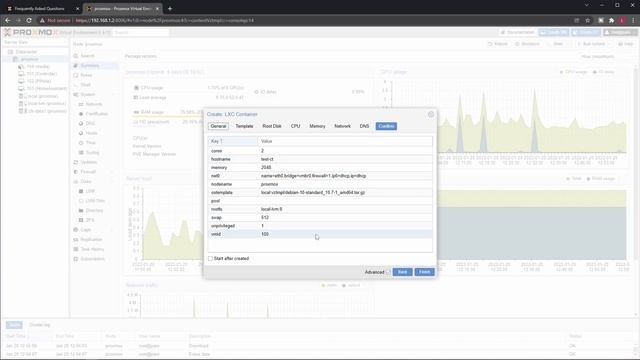Click the Summary icon in node menu
640x360 pixels.
(76, 66)
